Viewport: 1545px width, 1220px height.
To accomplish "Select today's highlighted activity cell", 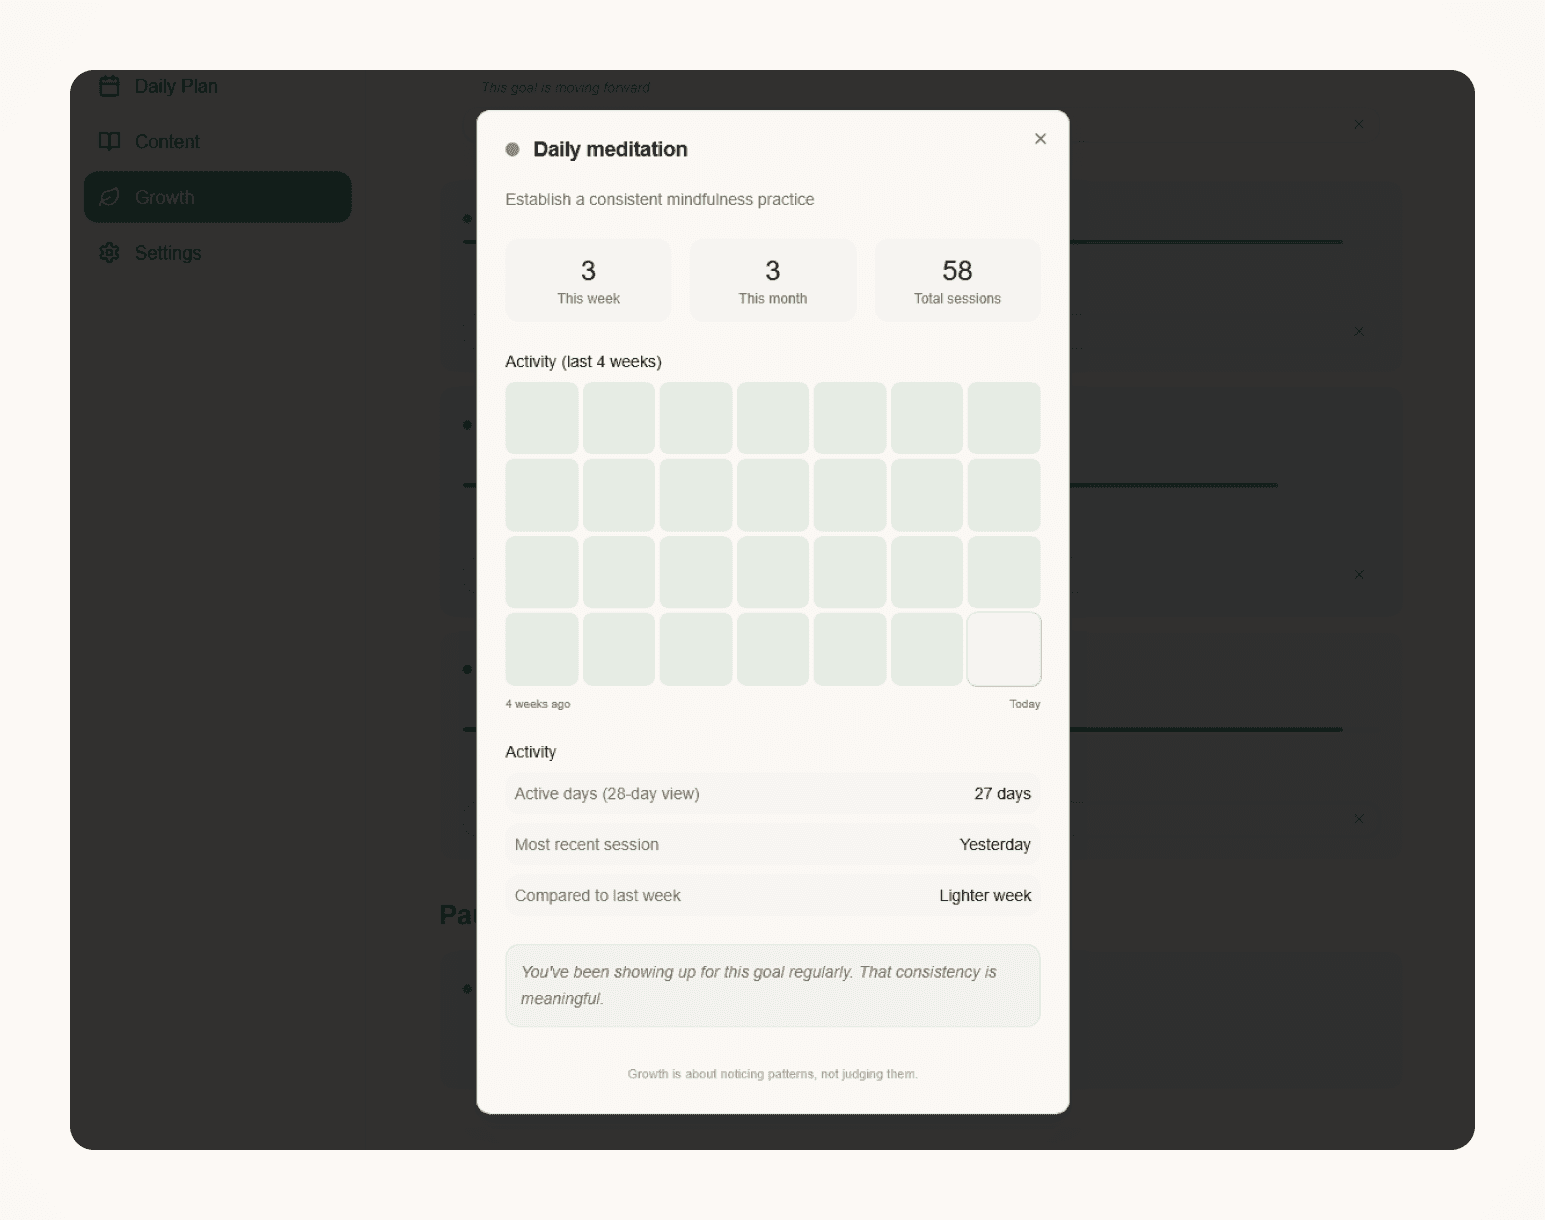I will (x=1004, y=649).
